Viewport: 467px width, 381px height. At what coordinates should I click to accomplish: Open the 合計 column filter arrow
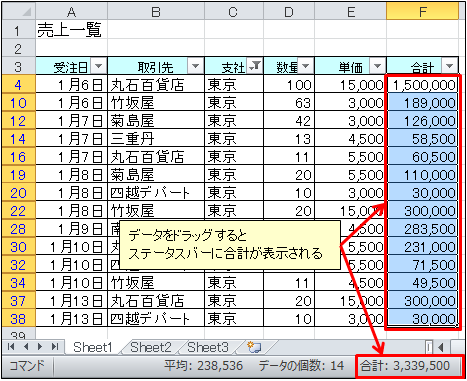tap(449, 66)
